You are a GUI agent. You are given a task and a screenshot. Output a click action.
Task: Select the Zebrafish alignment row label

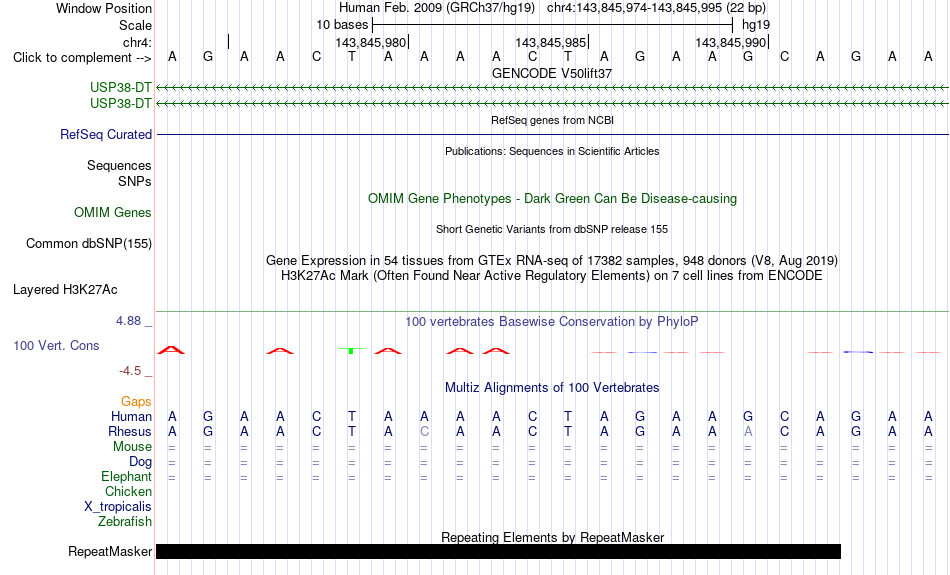coord(125,522)
